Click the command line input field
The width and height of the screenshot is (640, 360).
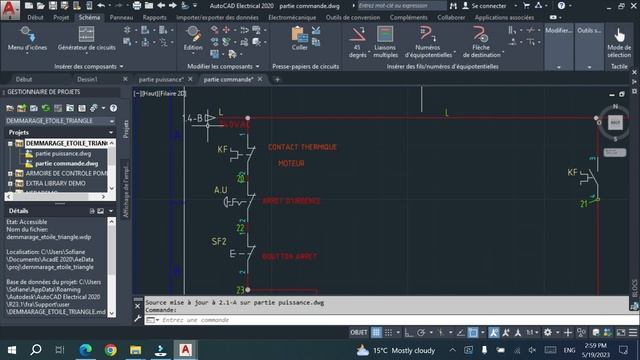(x=386, y=320)
